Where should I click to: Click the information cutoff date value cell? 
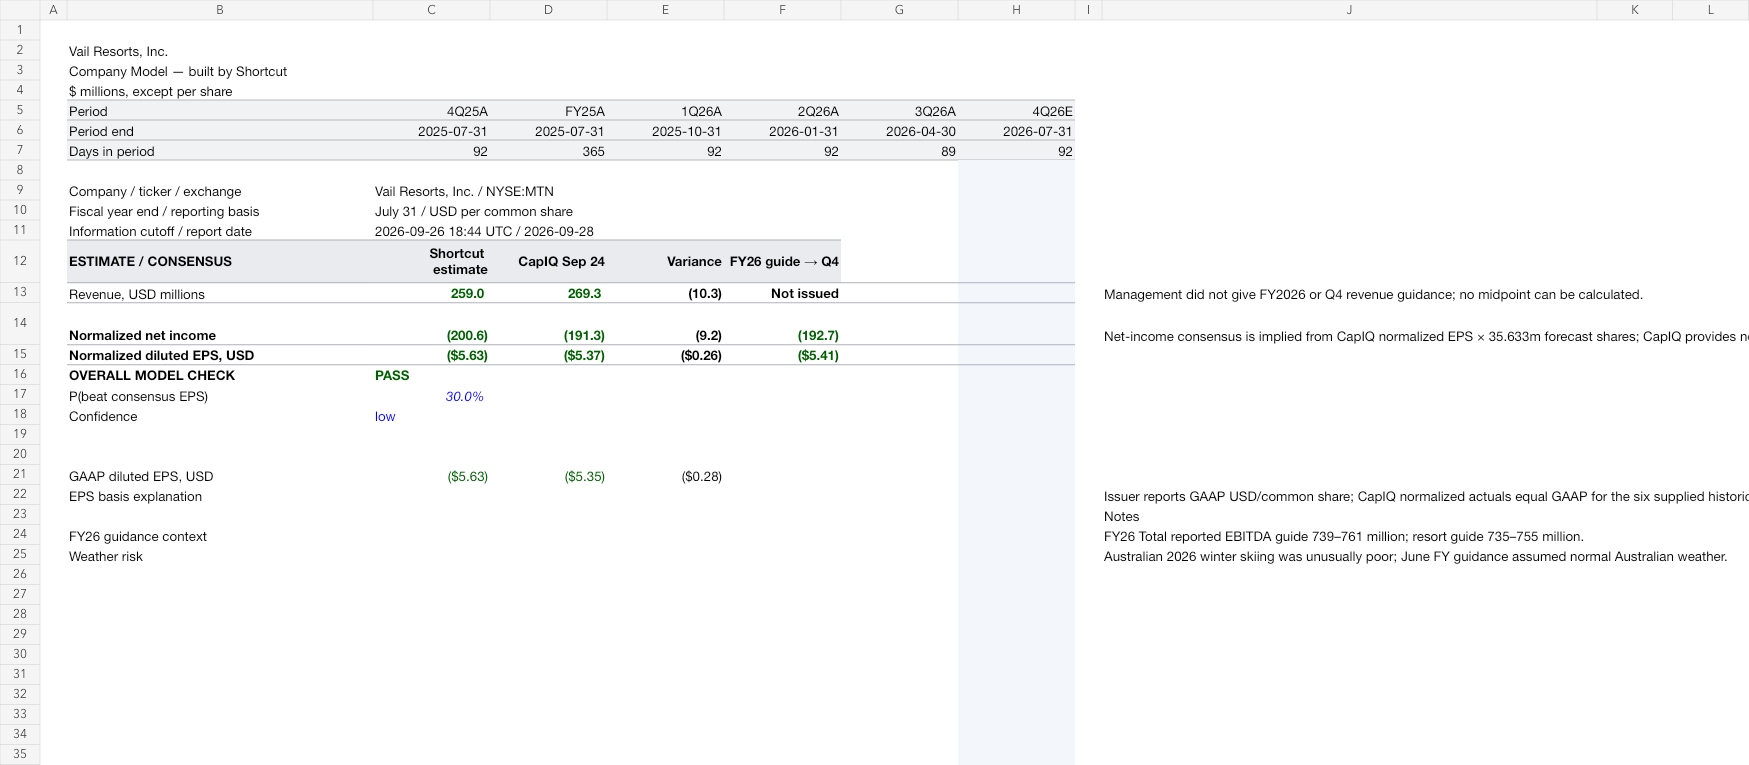[484, 231]
